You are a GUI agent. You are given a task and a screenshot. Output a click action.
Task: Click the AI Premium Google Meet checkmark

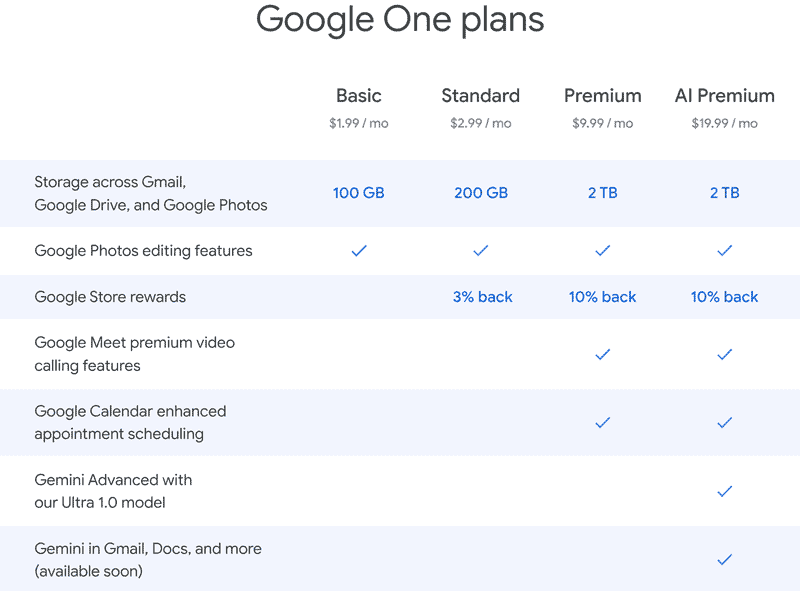(x=725, y=354)
